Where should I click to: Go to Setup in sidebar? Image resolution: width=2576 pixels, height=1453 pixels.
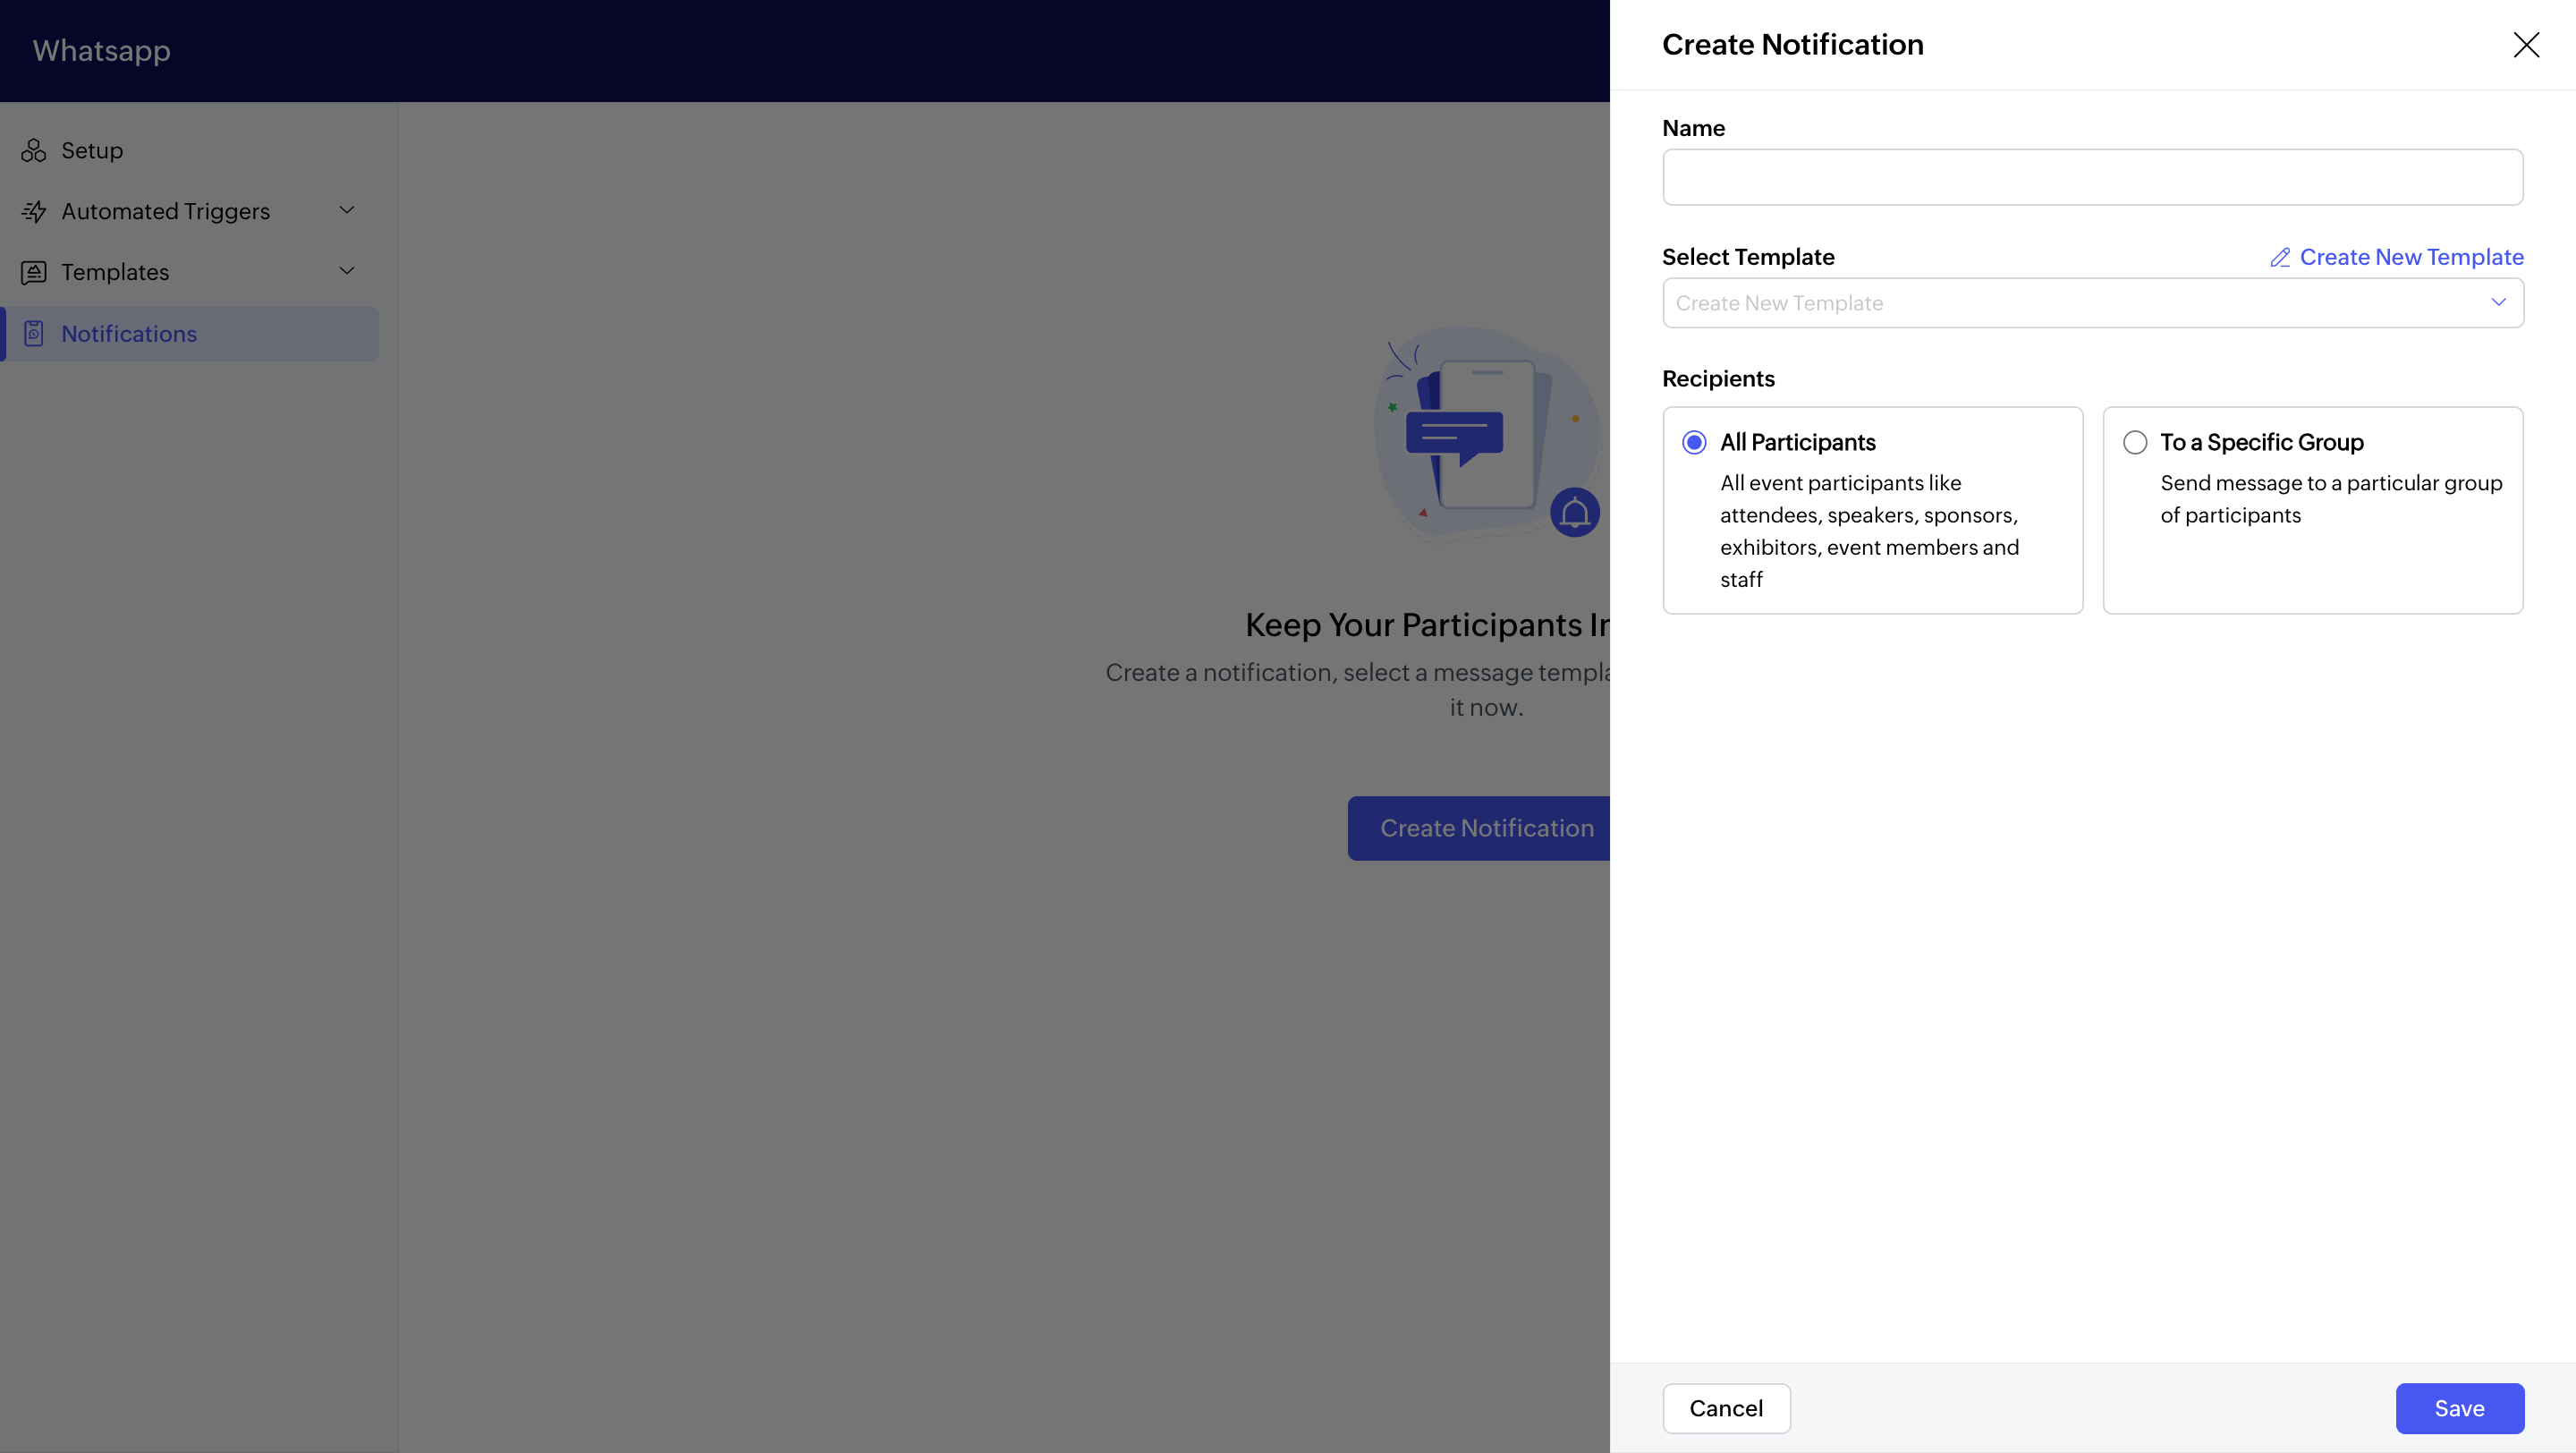tap(92, 151)
